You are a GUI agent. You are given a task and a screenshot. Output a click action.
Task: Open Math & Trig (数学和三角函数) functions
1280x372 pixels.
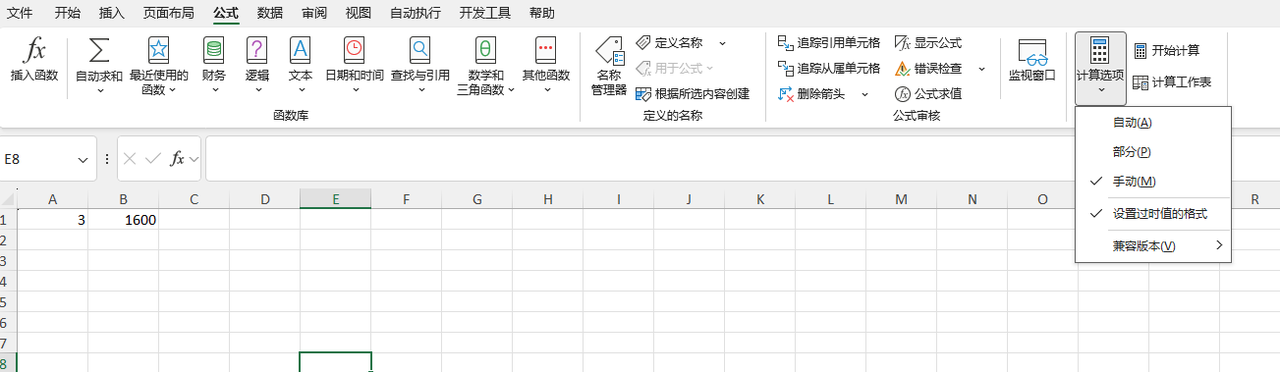[485, 66]
